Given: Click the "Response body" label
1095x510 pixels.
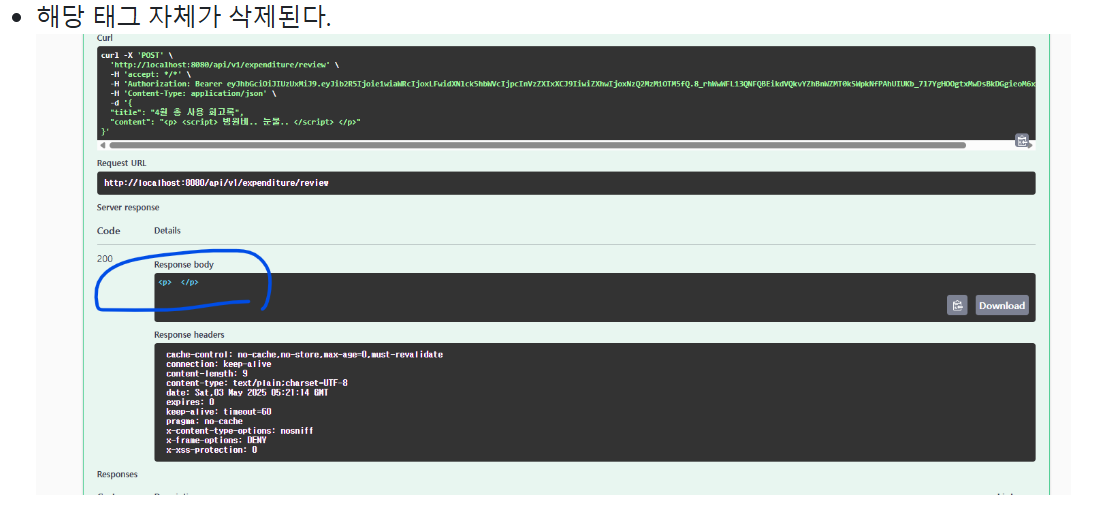Looking at the screenshot, I should [184, 265].
